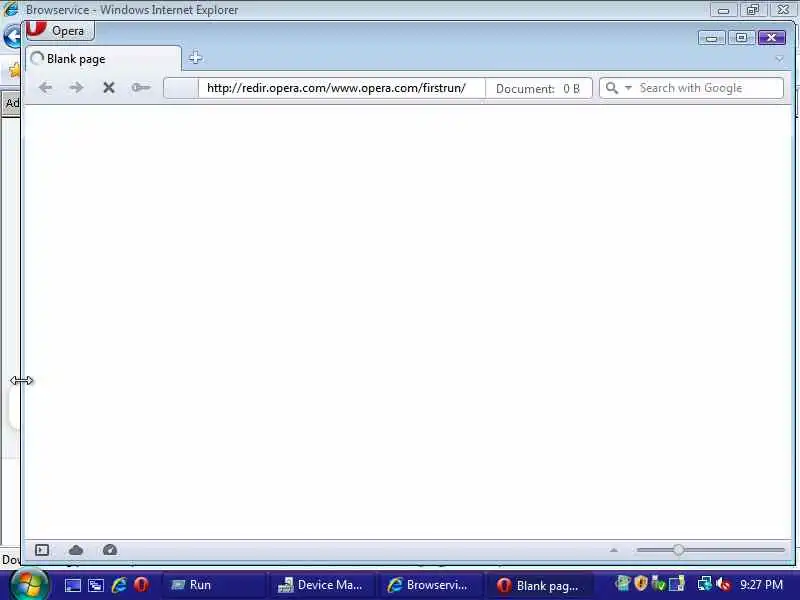Expand the zoom view arrow in status bar
The width and height of the screenshot is (800, 600).
pos(614,550)
